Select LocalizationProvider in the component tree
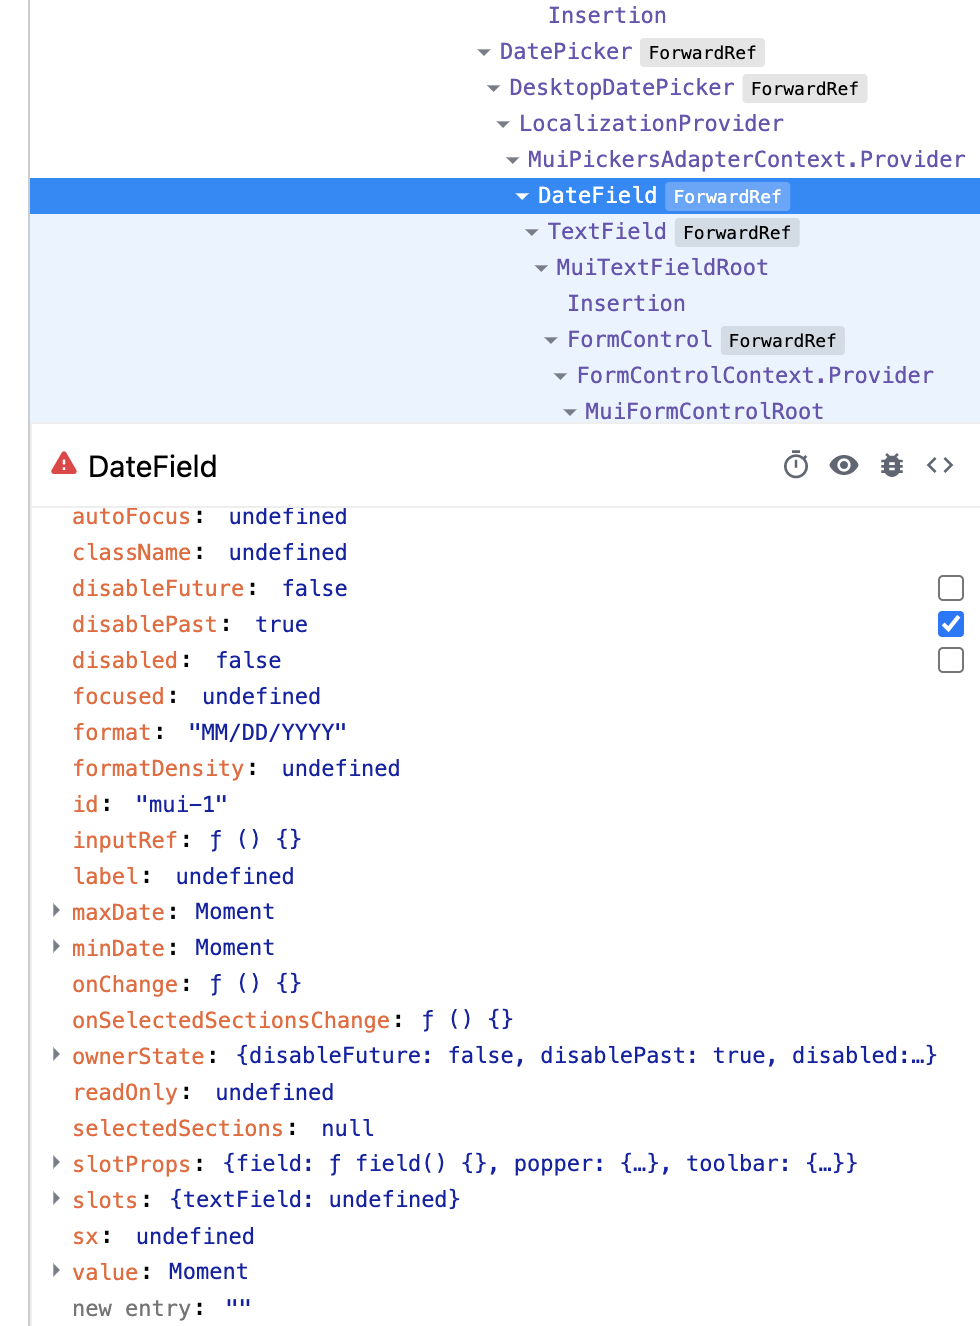Image resolution: width=980 pixels, height=1326 pixels. tap(650, 123)
